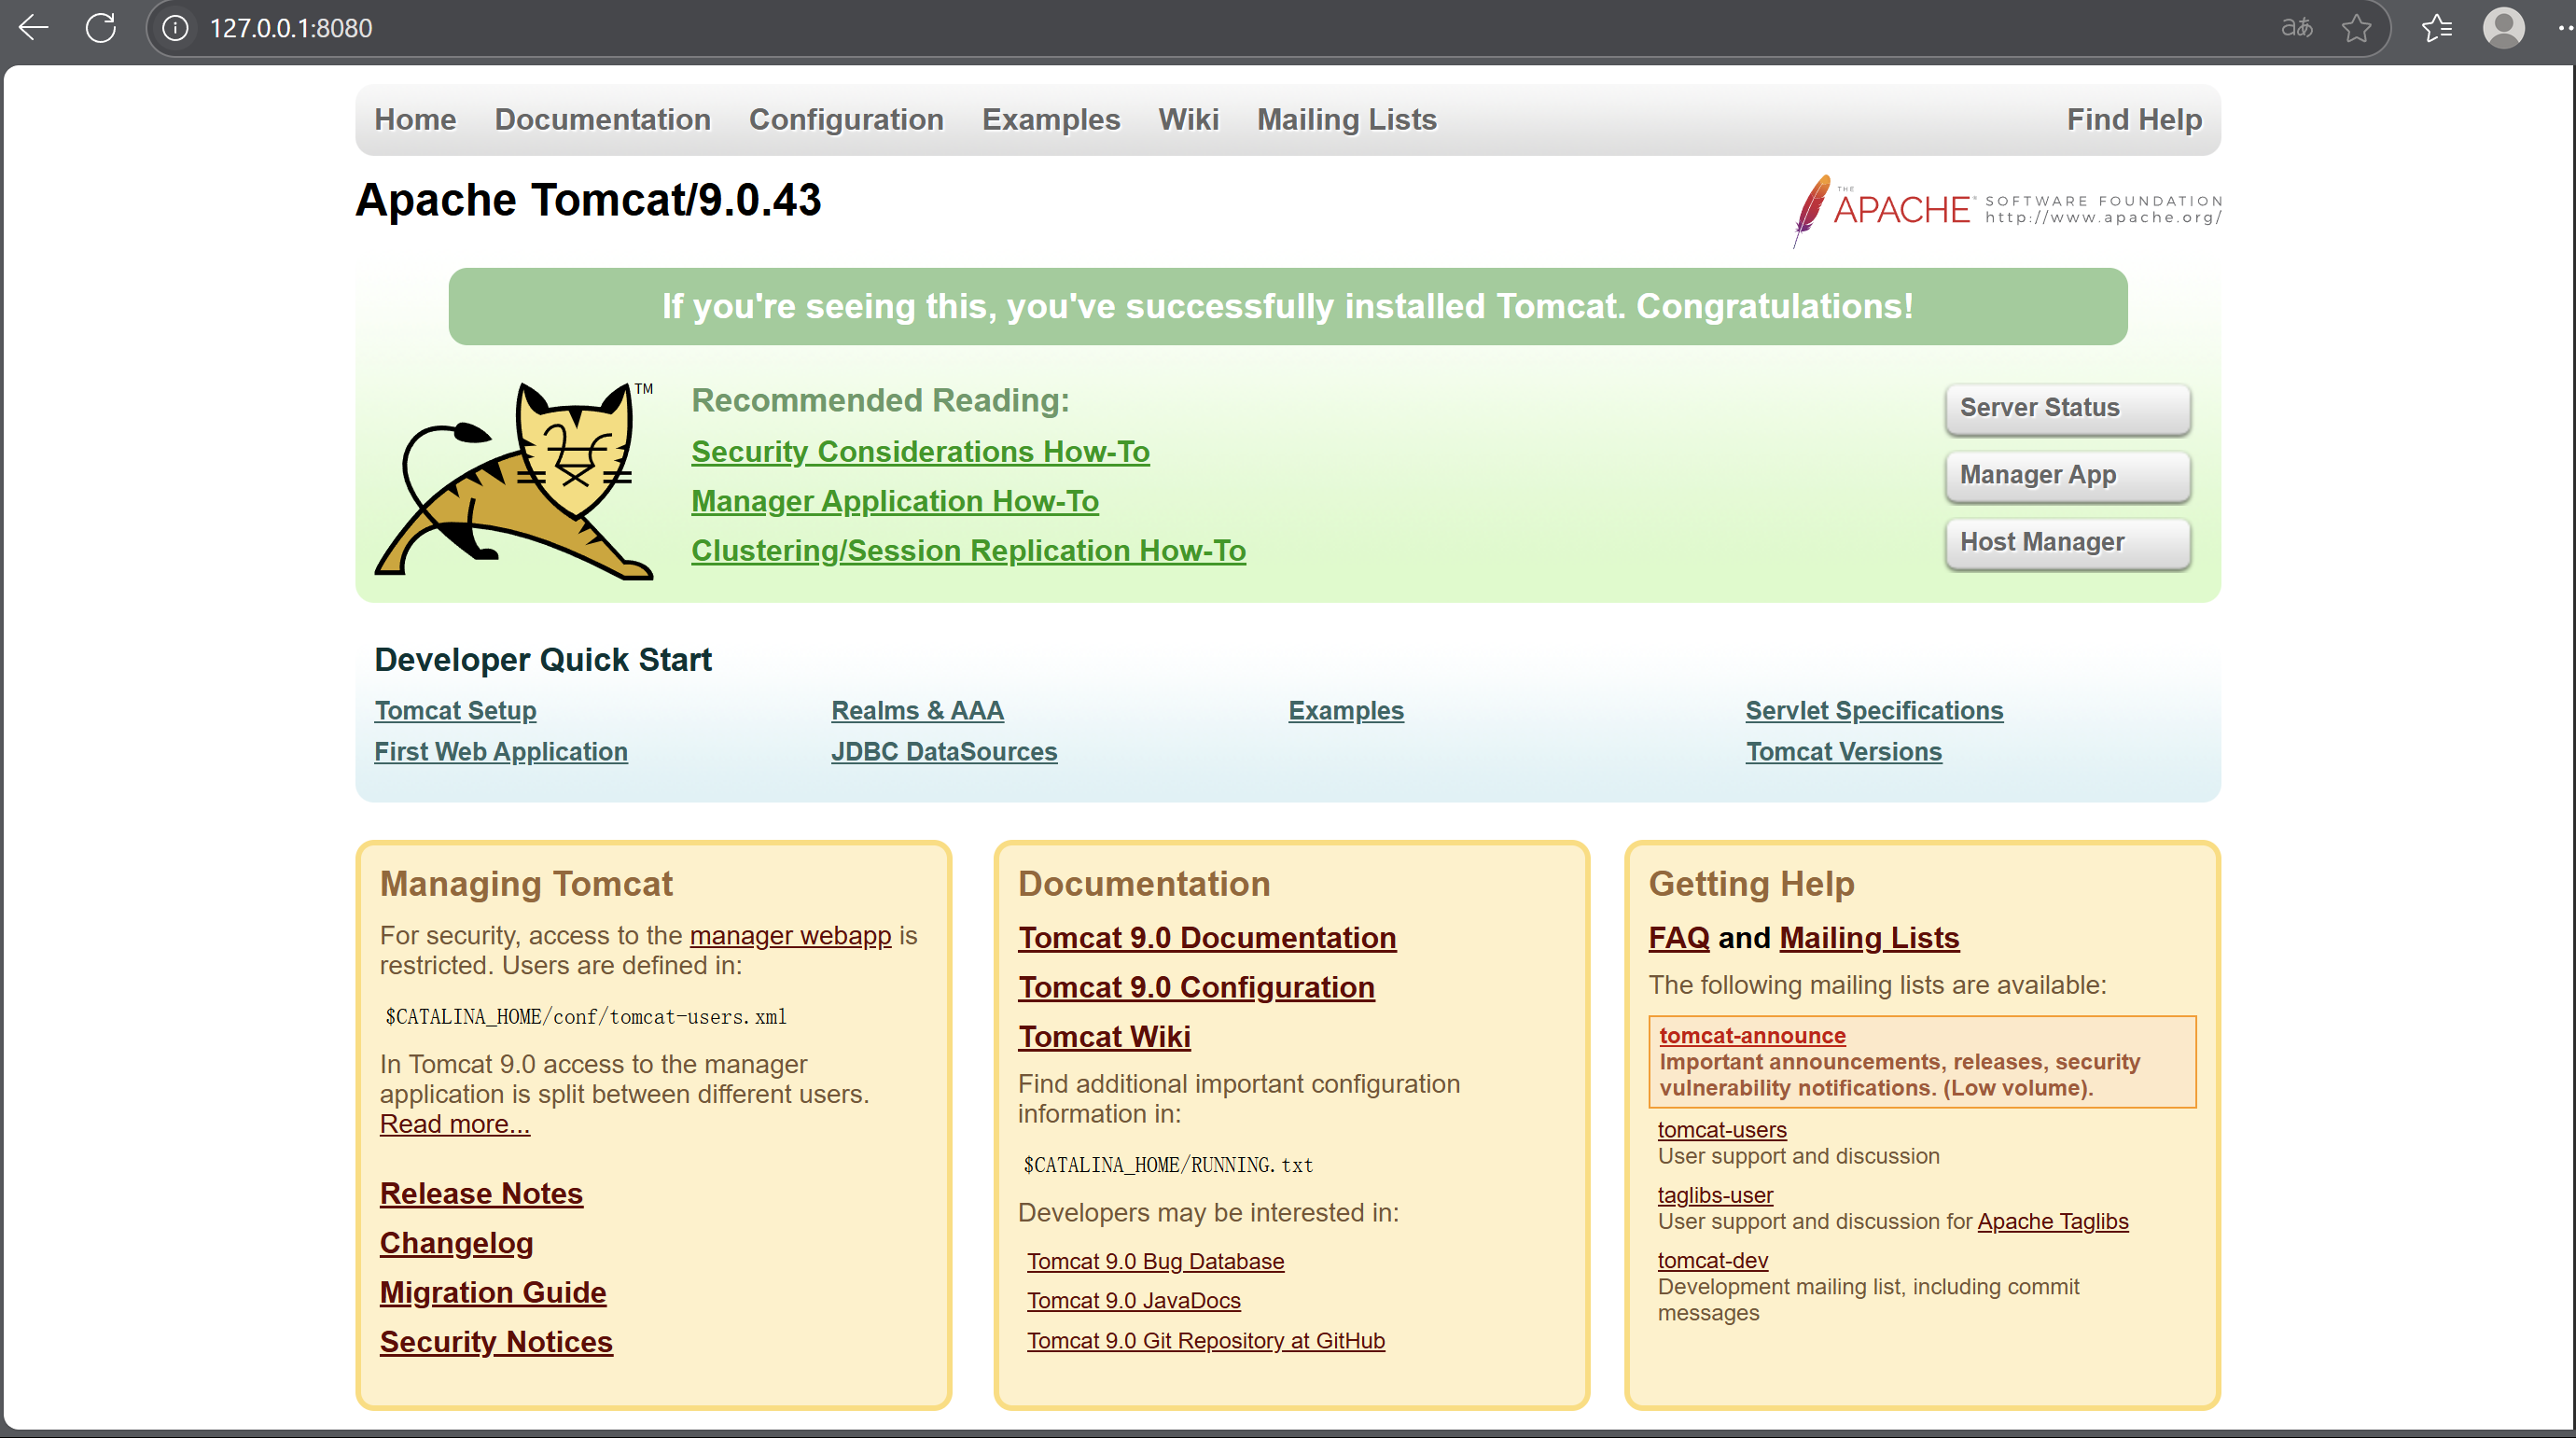Click the Apache Tomcat/9.0.43 heading
The width and height of the screenshot is (2576, 1438).
click(588, 200)
